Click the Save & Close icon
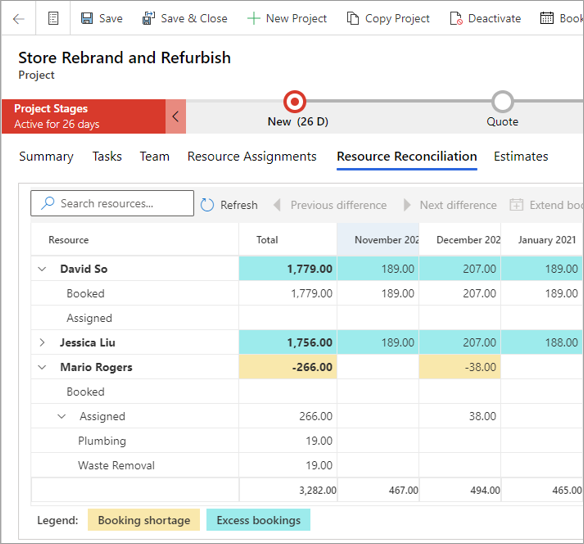Viewport: 584px width, 544px height. pos(148,18)
